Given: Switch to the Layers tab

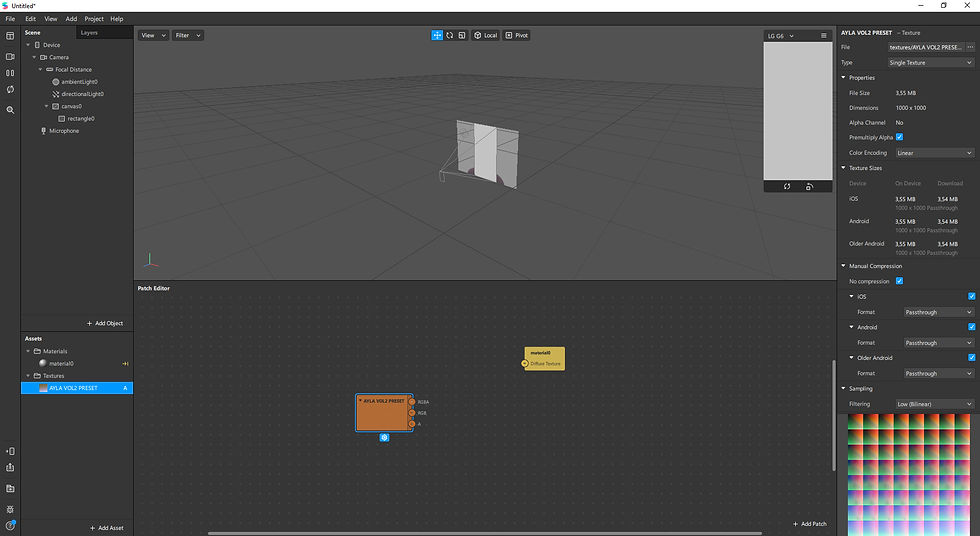Looking at the screenshot, I should pyautogui.click(x=89, y=32).
